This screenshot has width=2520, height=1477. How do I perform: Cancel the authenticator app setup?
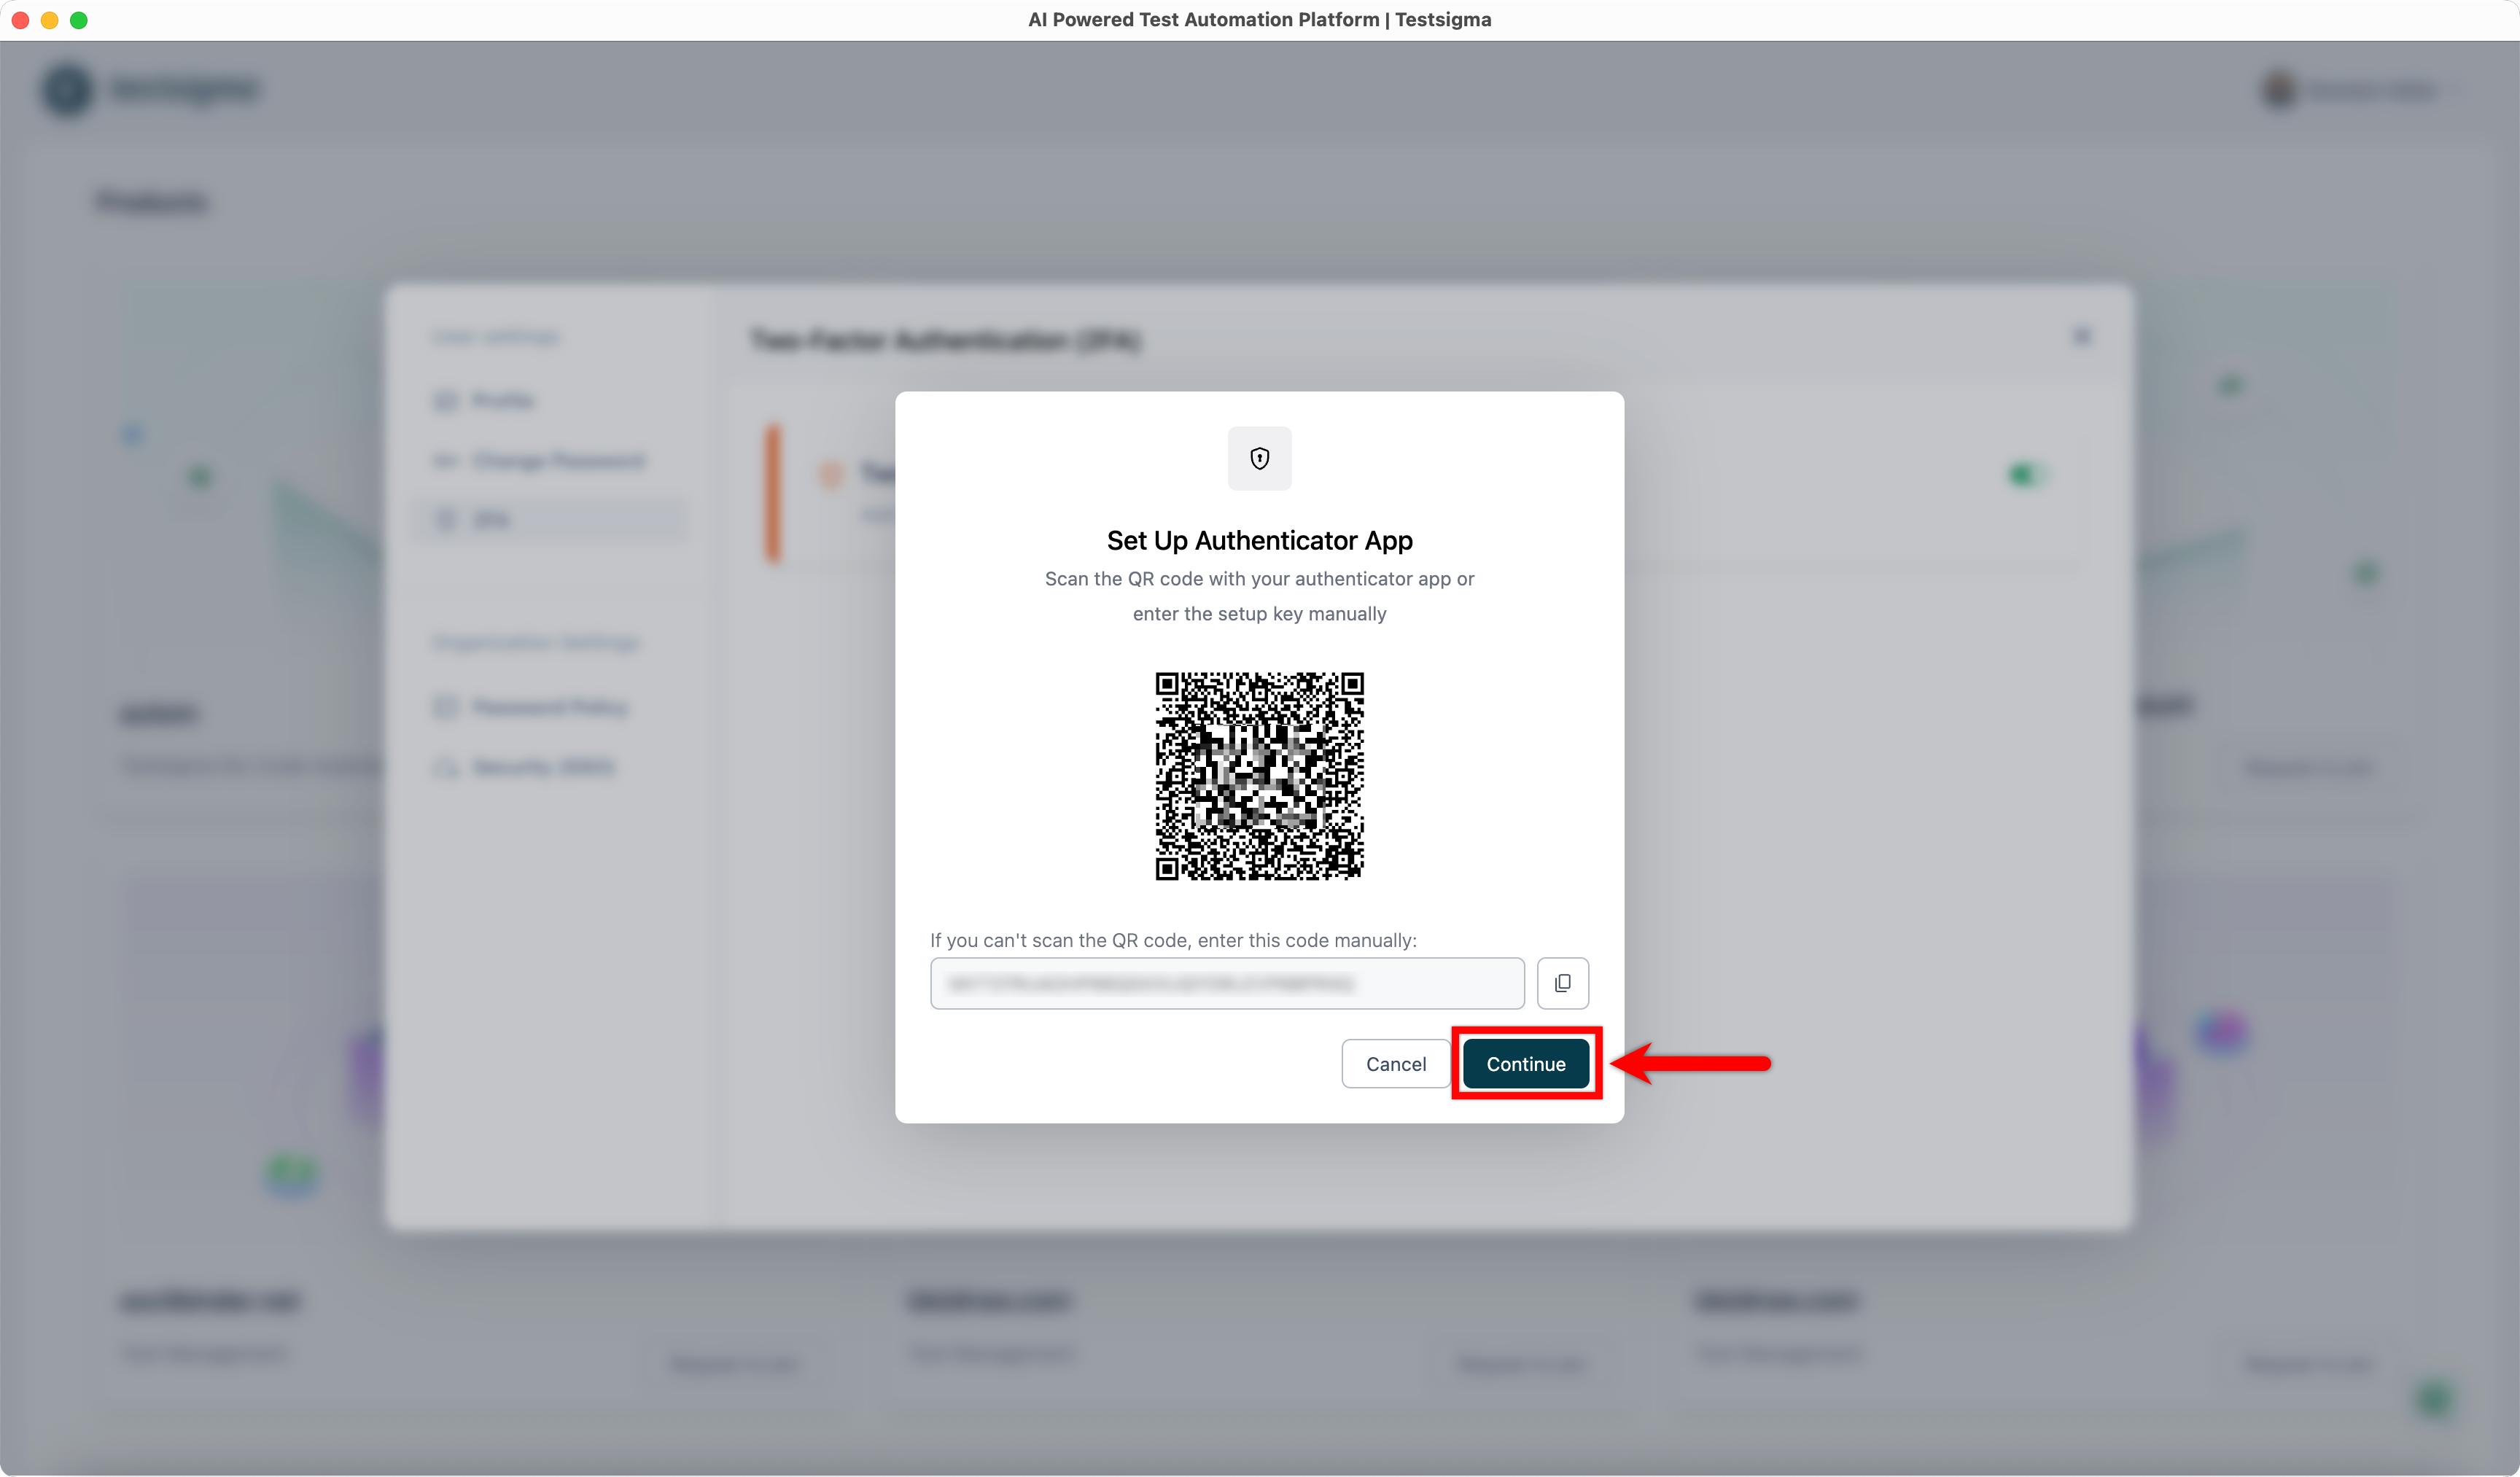(x=1395, y=1064)
